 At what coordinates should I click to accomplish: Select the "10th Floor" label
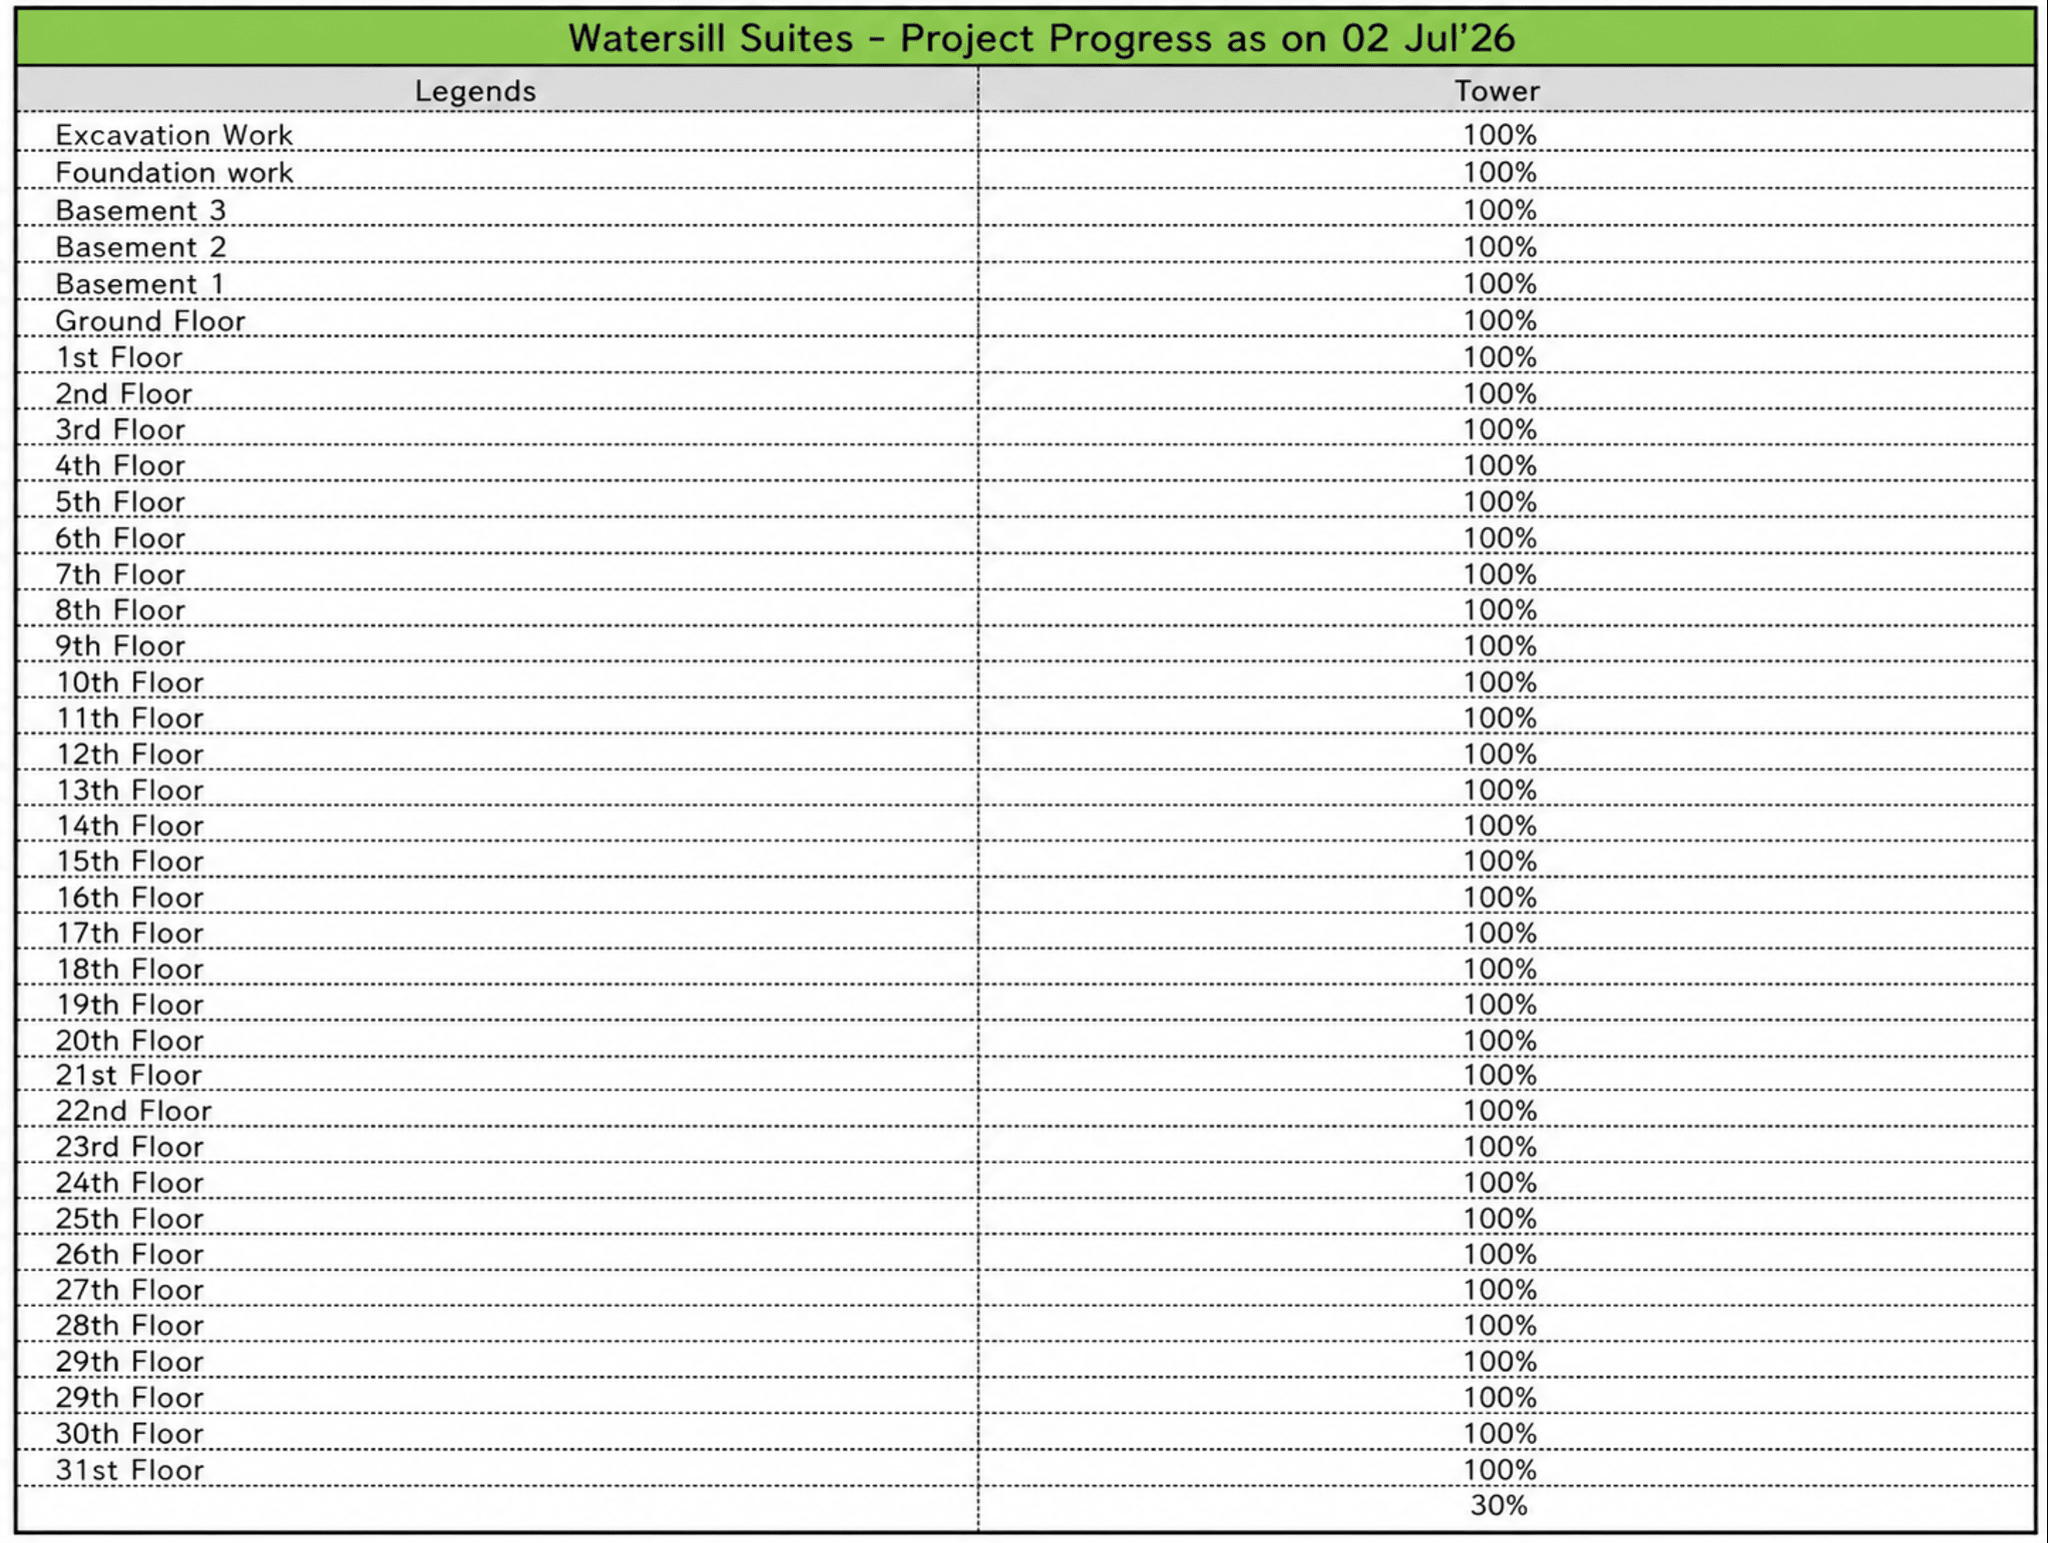(x=129, y=682)
